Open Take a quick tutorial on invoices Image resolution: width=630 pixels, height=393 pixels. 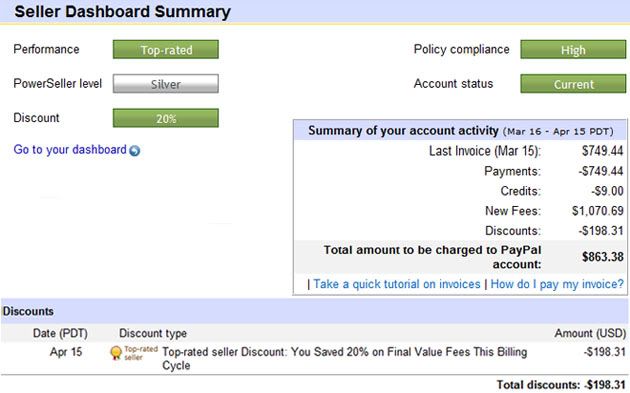coord(397,284)
